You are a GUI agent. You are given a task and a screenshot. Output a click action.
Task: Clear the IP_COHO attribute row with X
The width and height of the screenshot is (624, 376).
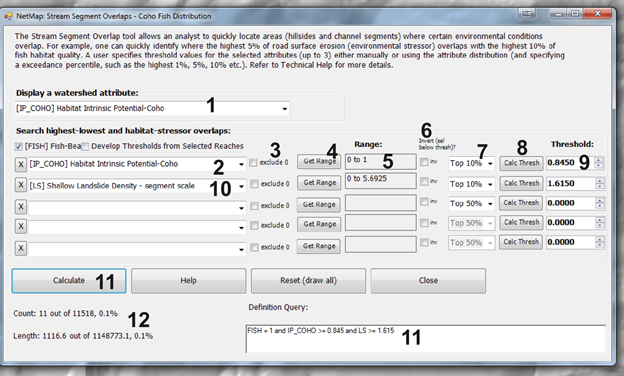pos(21,164)
